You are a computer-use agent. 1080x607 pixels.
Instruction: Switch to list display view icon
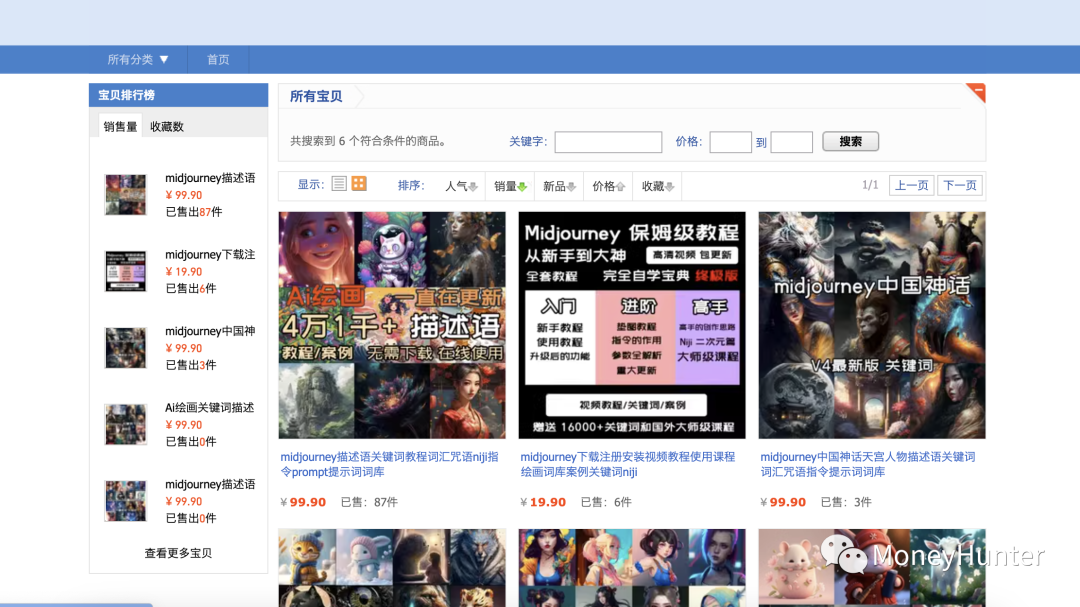click(339, 184)
